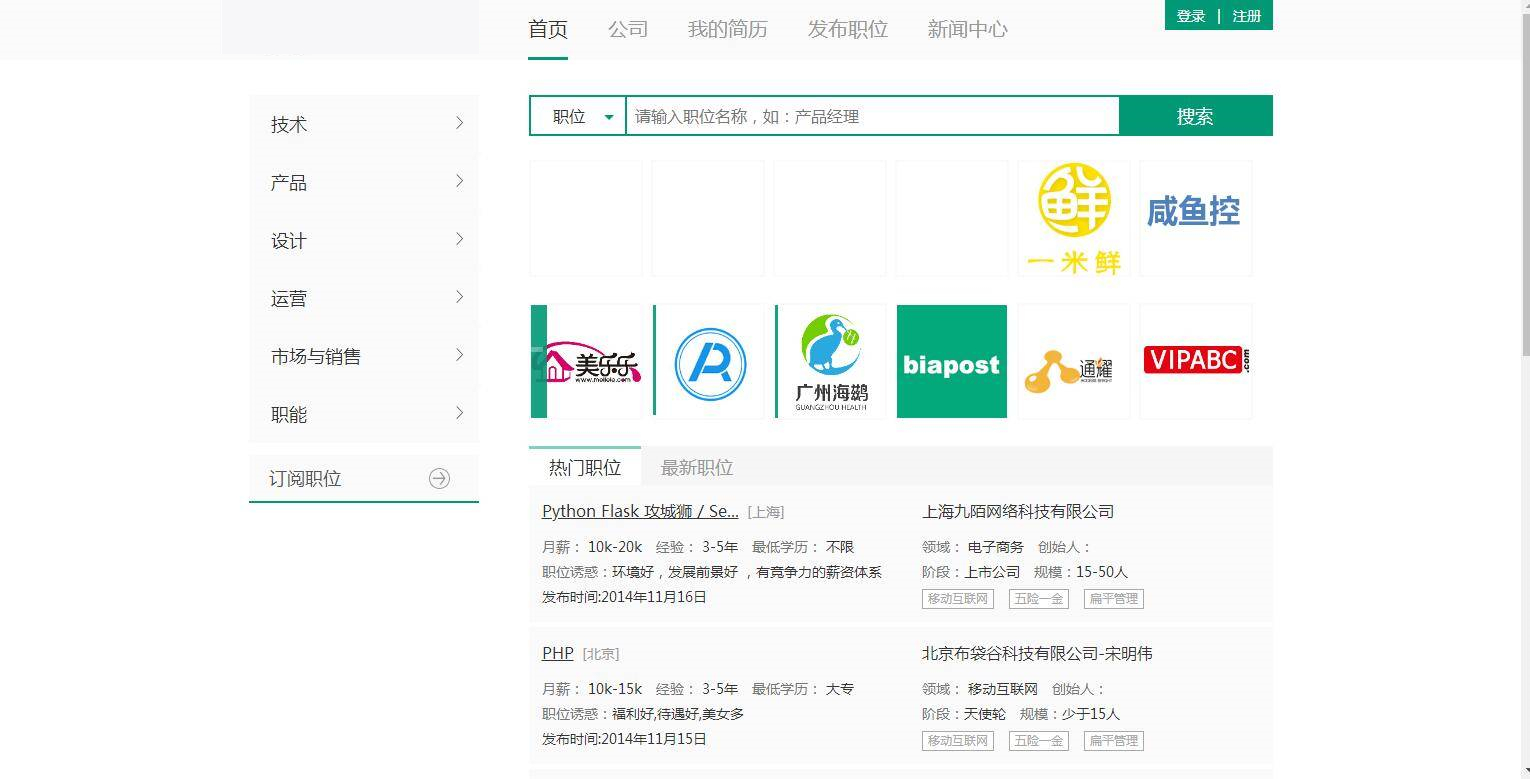1530x779 pixels.
Task: Switch to the 最新职位 tab
Action: pos(696,467)
